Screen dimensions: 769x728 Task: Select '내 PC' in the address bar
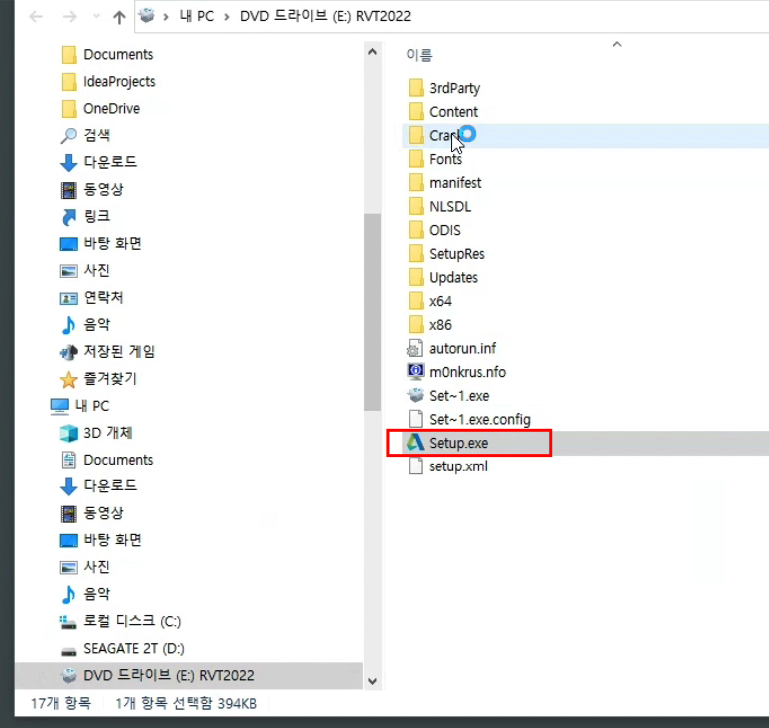[197, 16]
